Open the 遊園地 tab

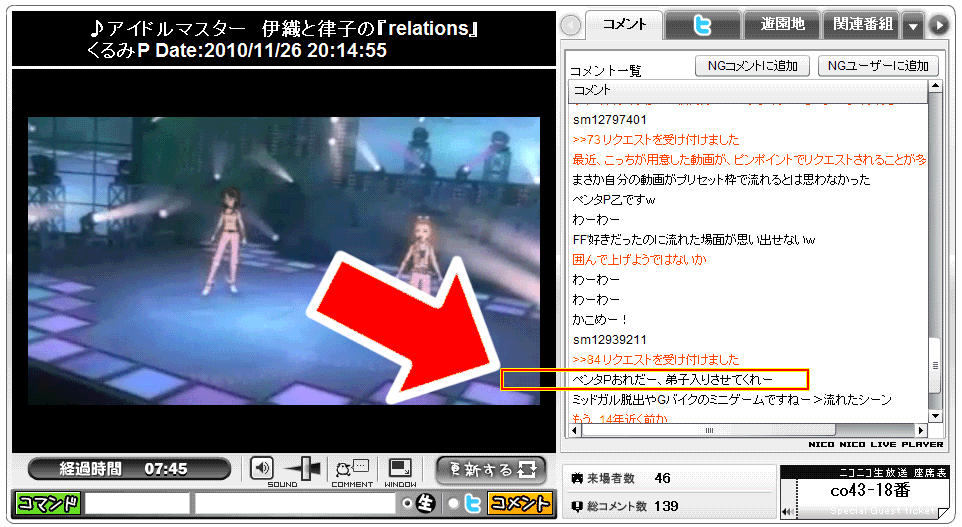click(x=782, y=25)
